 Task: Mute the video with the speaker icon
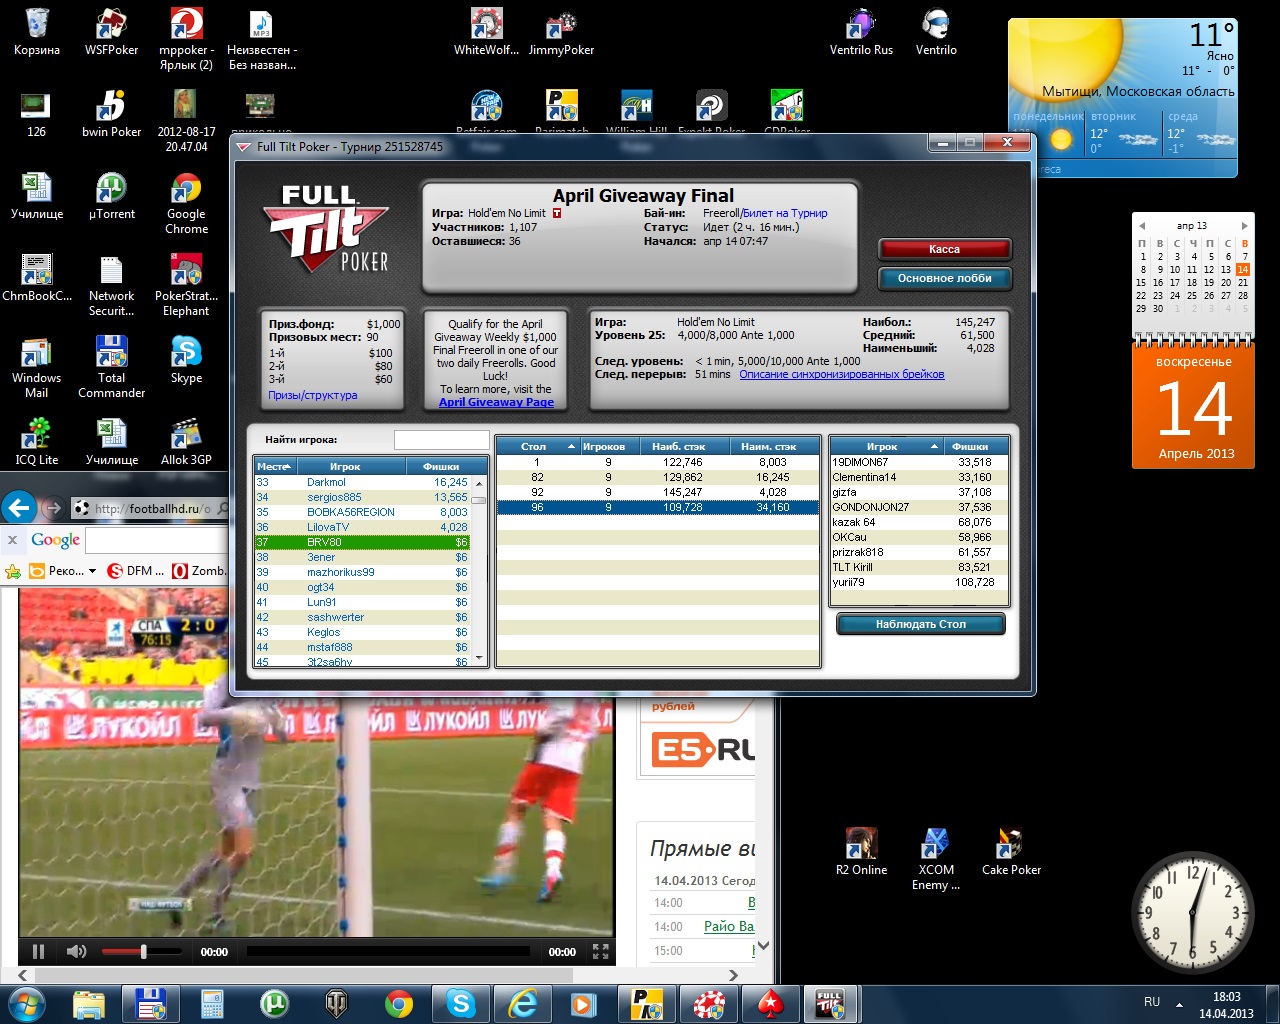click(76, 952)
